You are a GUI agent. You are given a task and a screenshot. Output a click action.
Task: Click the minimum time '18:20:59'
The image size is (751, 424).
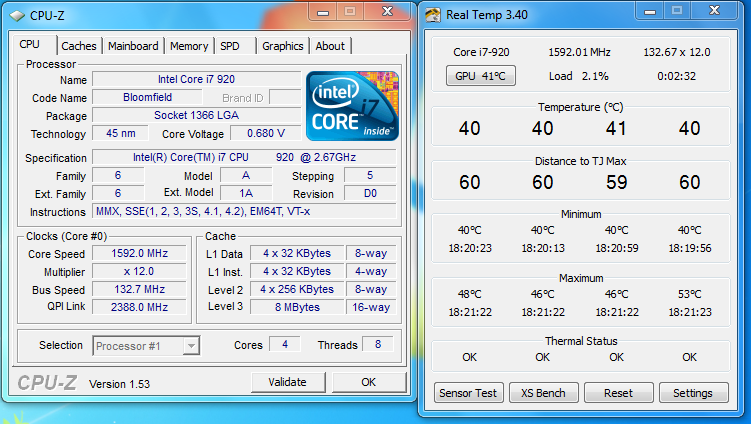[x=617, y=248]
